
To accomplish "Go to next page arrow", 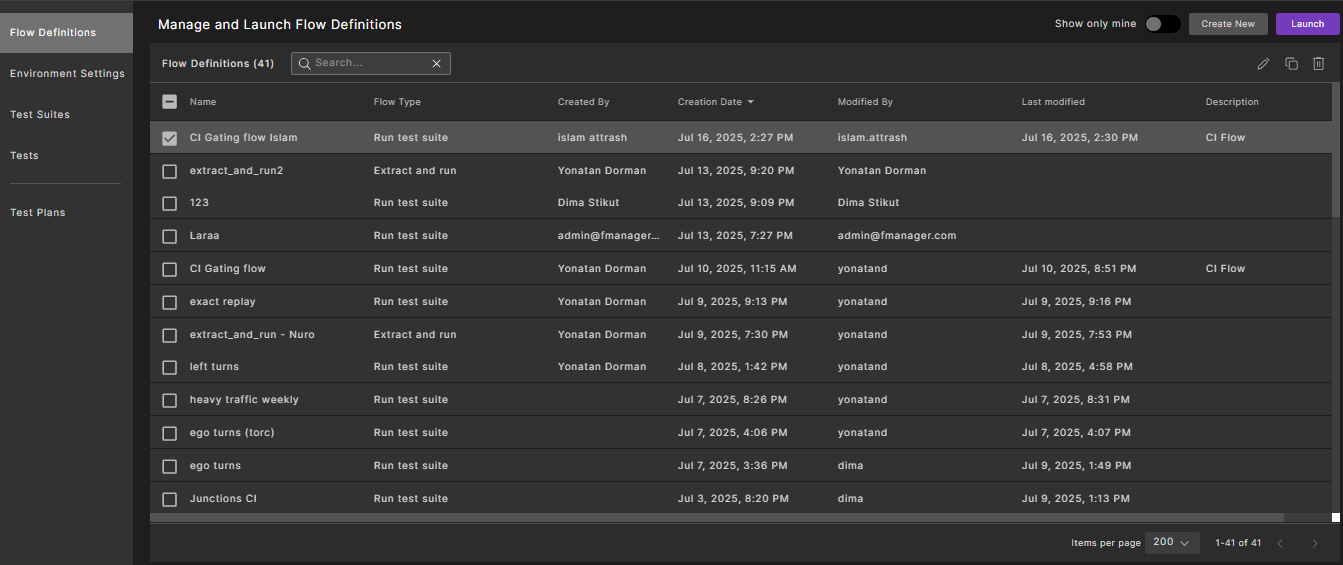I will click(1314, 543).
